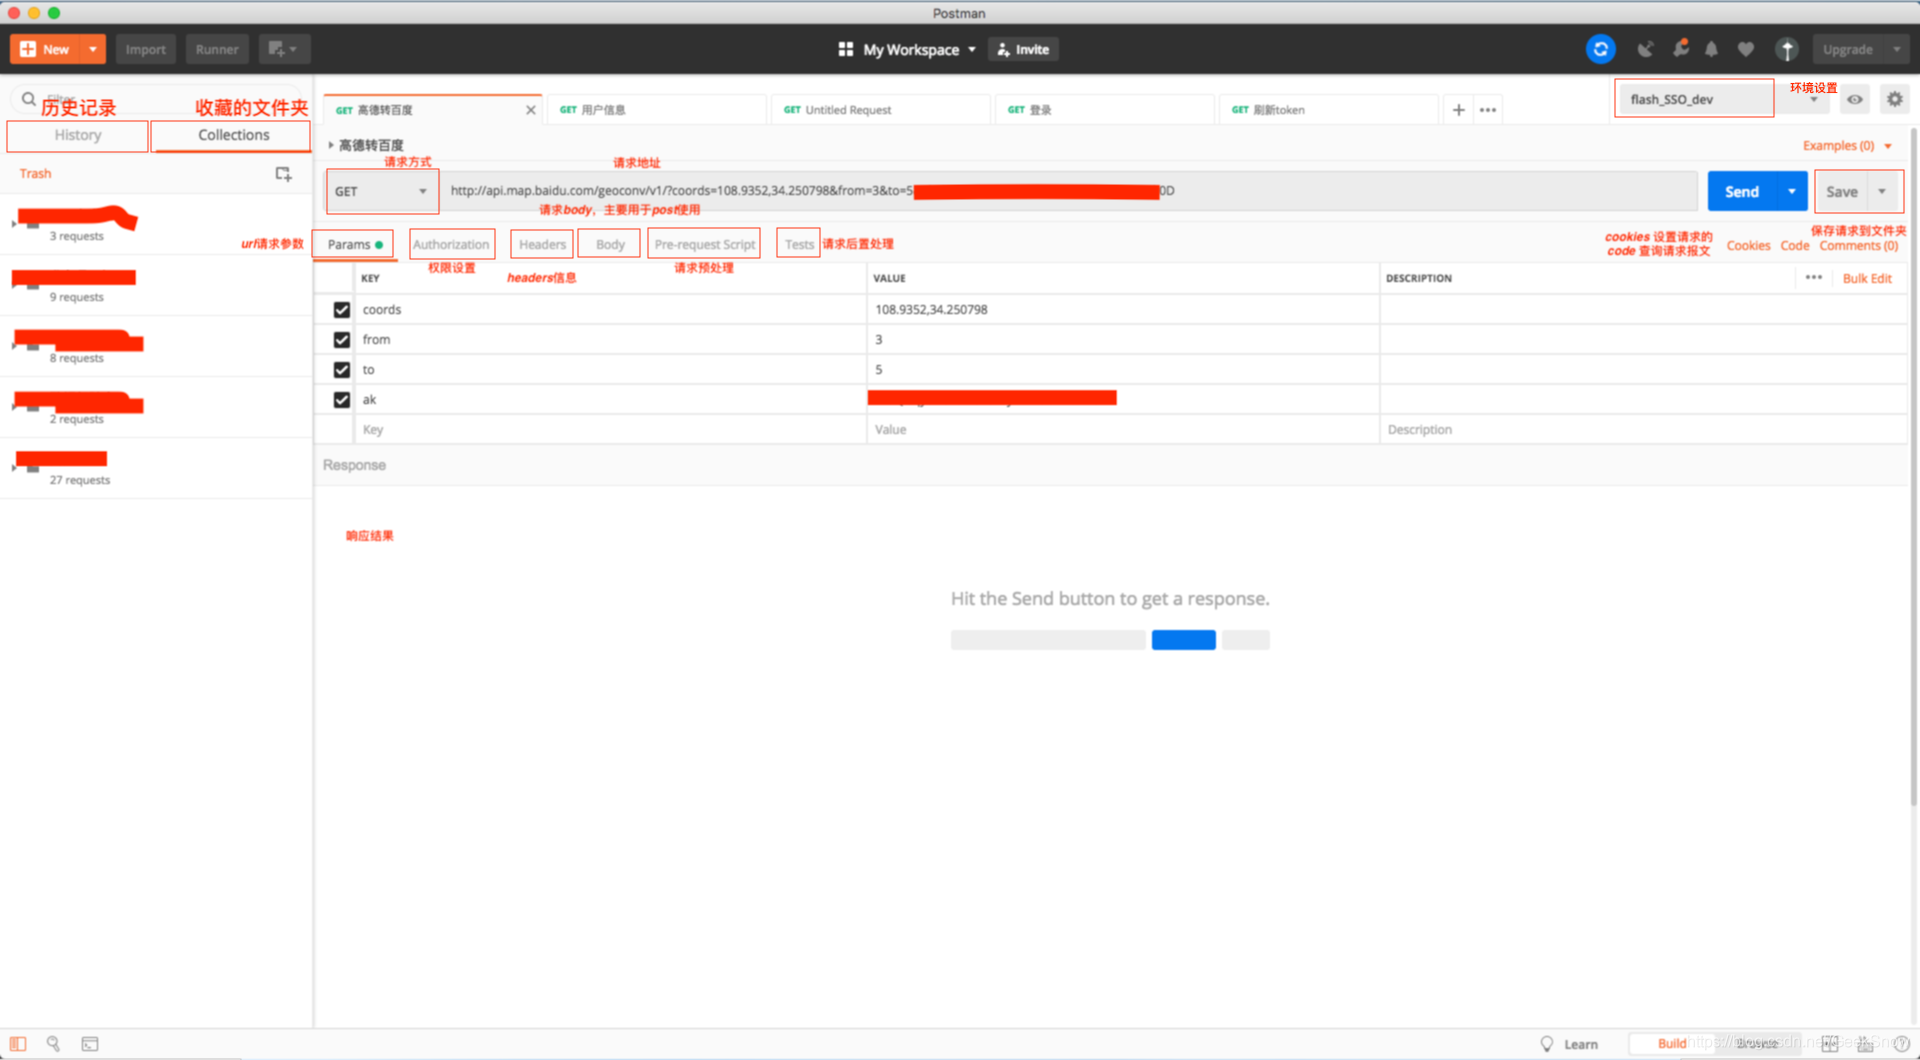Open Send button dropdown arrow

1792,191
